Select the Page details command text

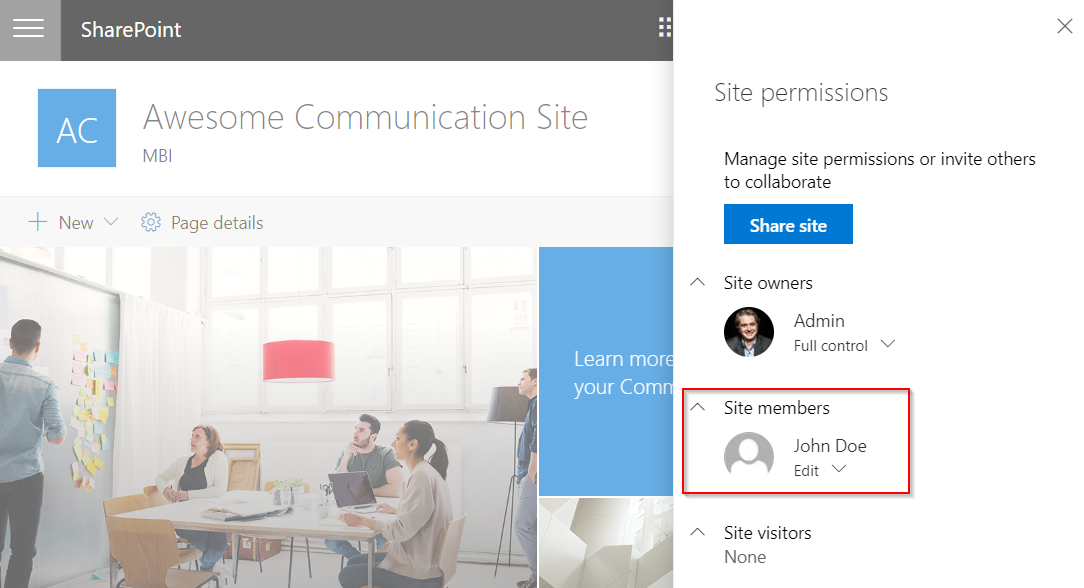point(217,223)
